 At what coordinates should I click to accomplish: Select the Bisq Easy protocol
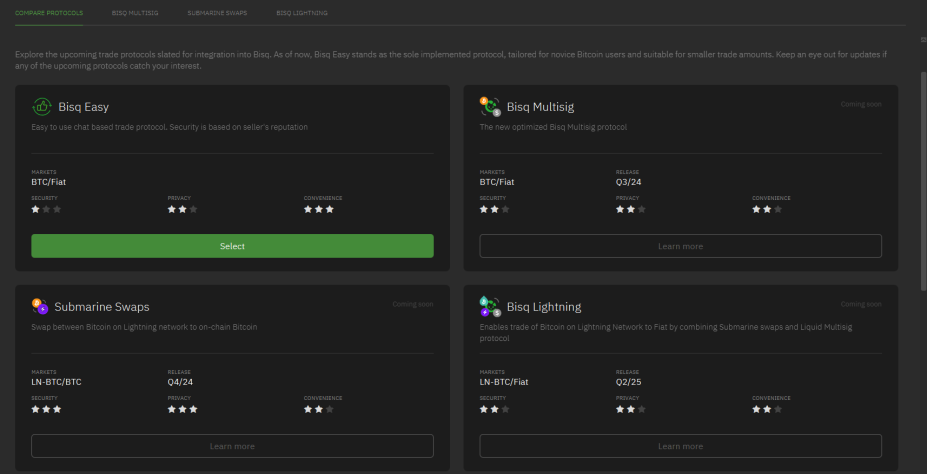[232, 246]
